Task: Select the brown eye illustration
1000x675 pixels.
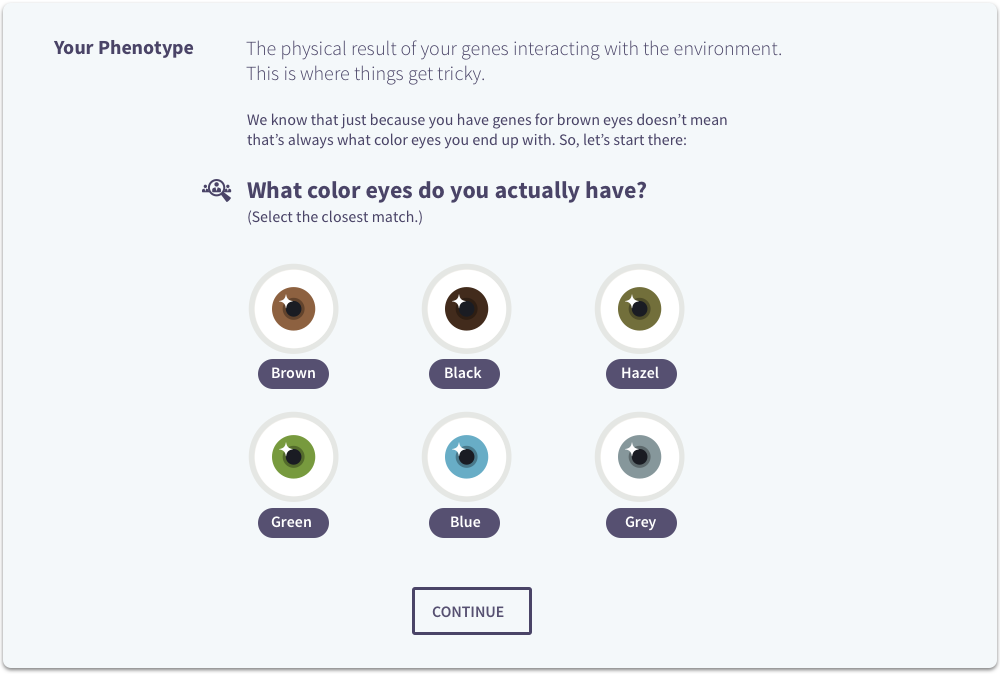Action: 293,309
